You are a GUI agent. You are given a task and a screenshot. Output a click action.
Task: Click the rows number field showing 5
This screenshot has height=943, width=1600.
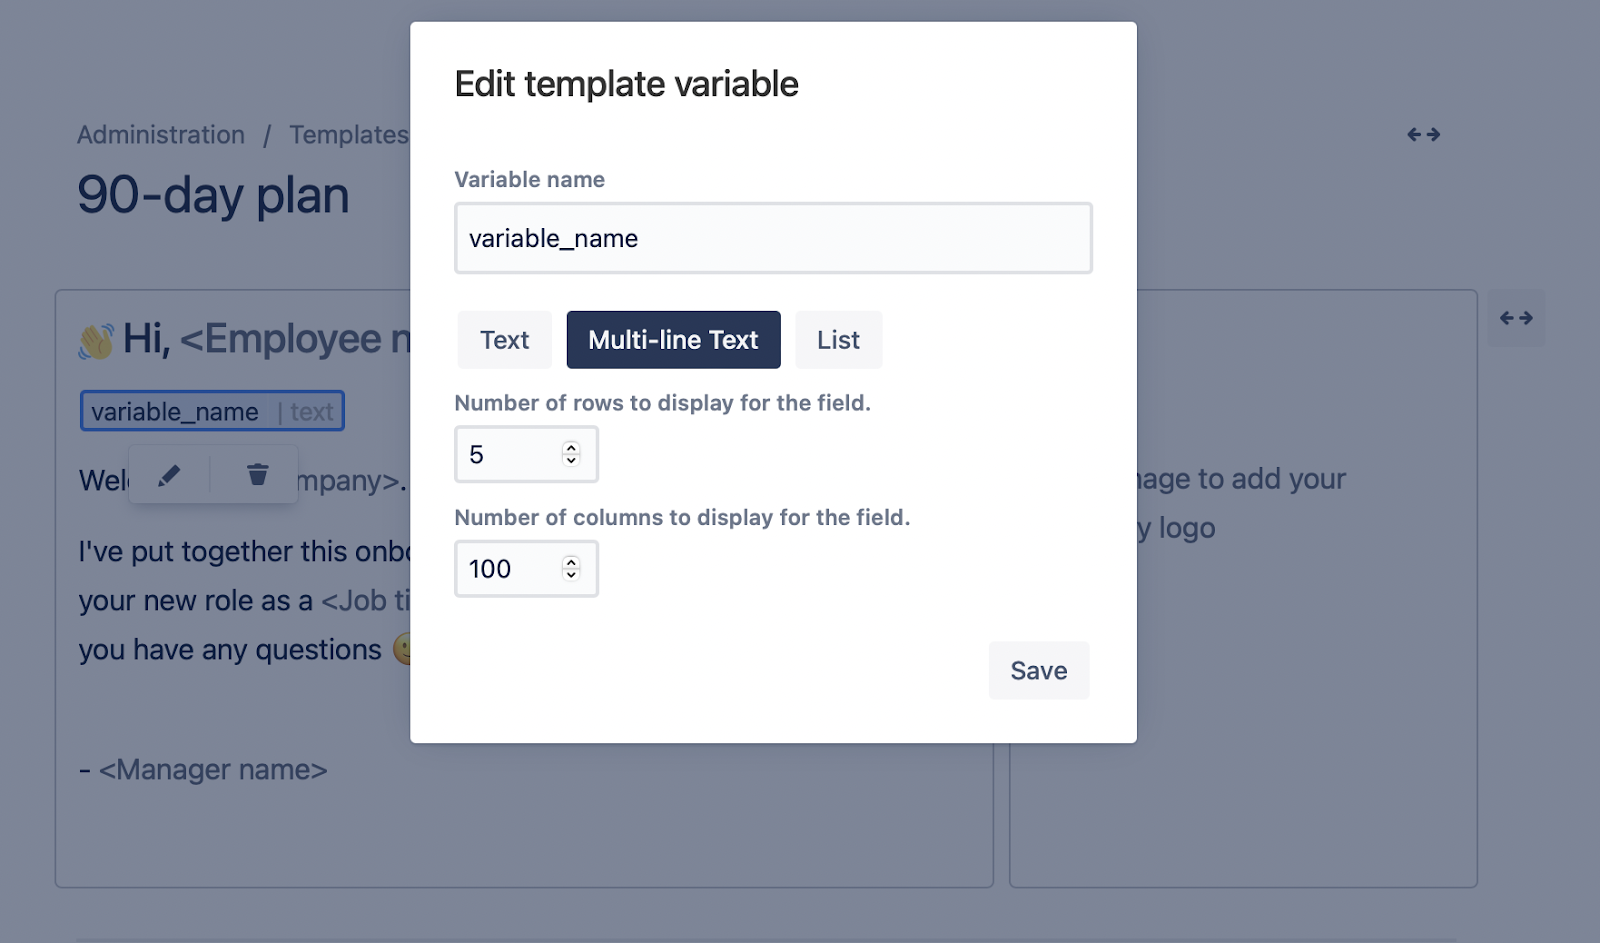[x=505, y=454]
